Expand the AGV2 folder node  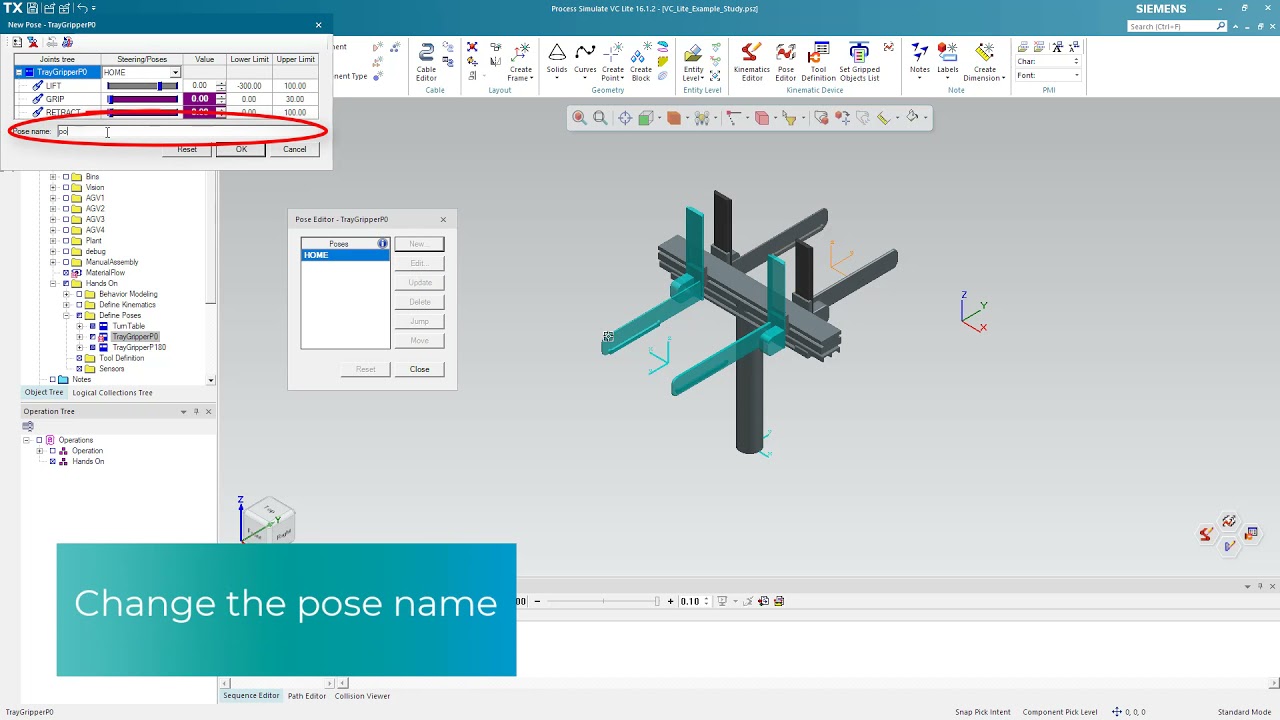pyautogui.click(x=53, y=209)
